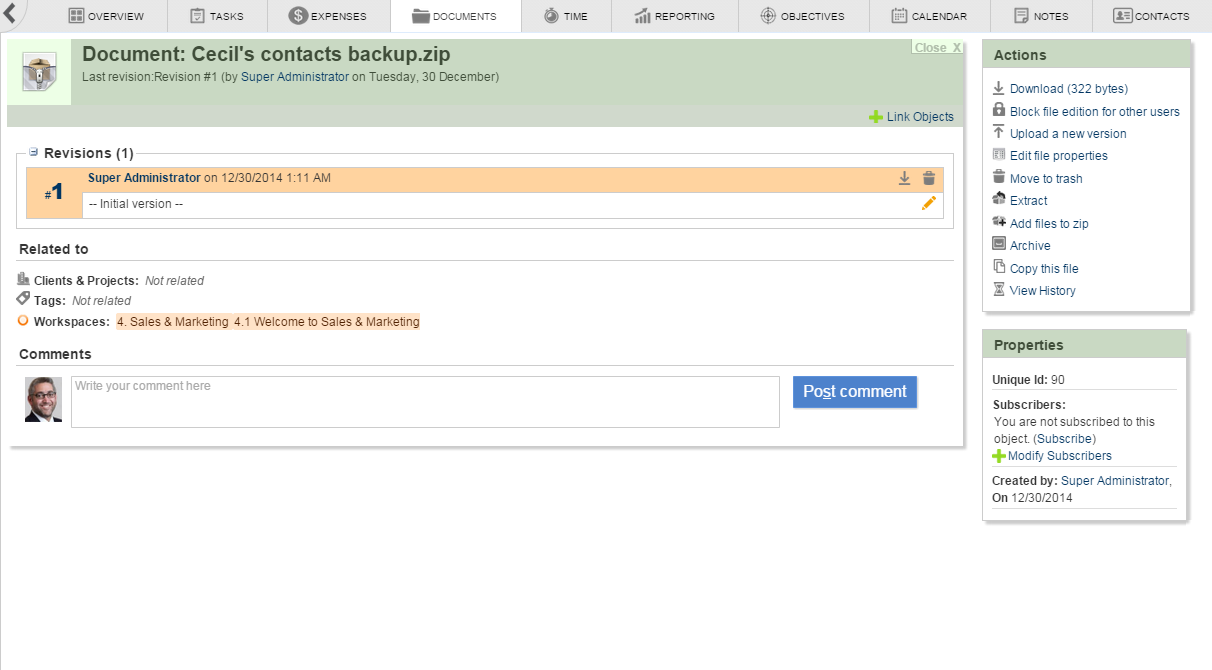The height and width of the screenshot is (670, 1212).
Task: Close the document view with Close X
Action: pos(937,48)
